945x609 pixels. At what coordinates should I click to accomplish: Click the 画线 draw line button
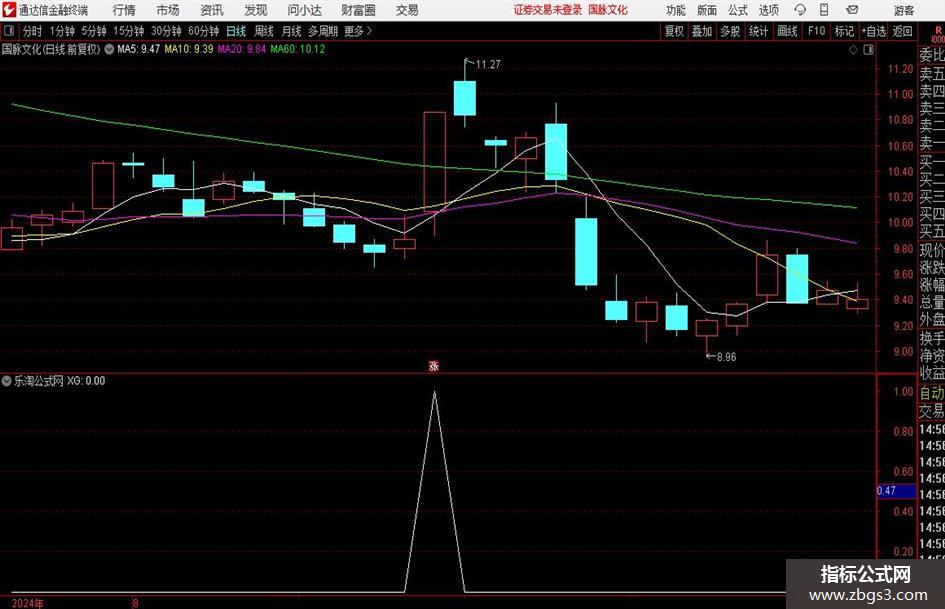tap(787, 31)
